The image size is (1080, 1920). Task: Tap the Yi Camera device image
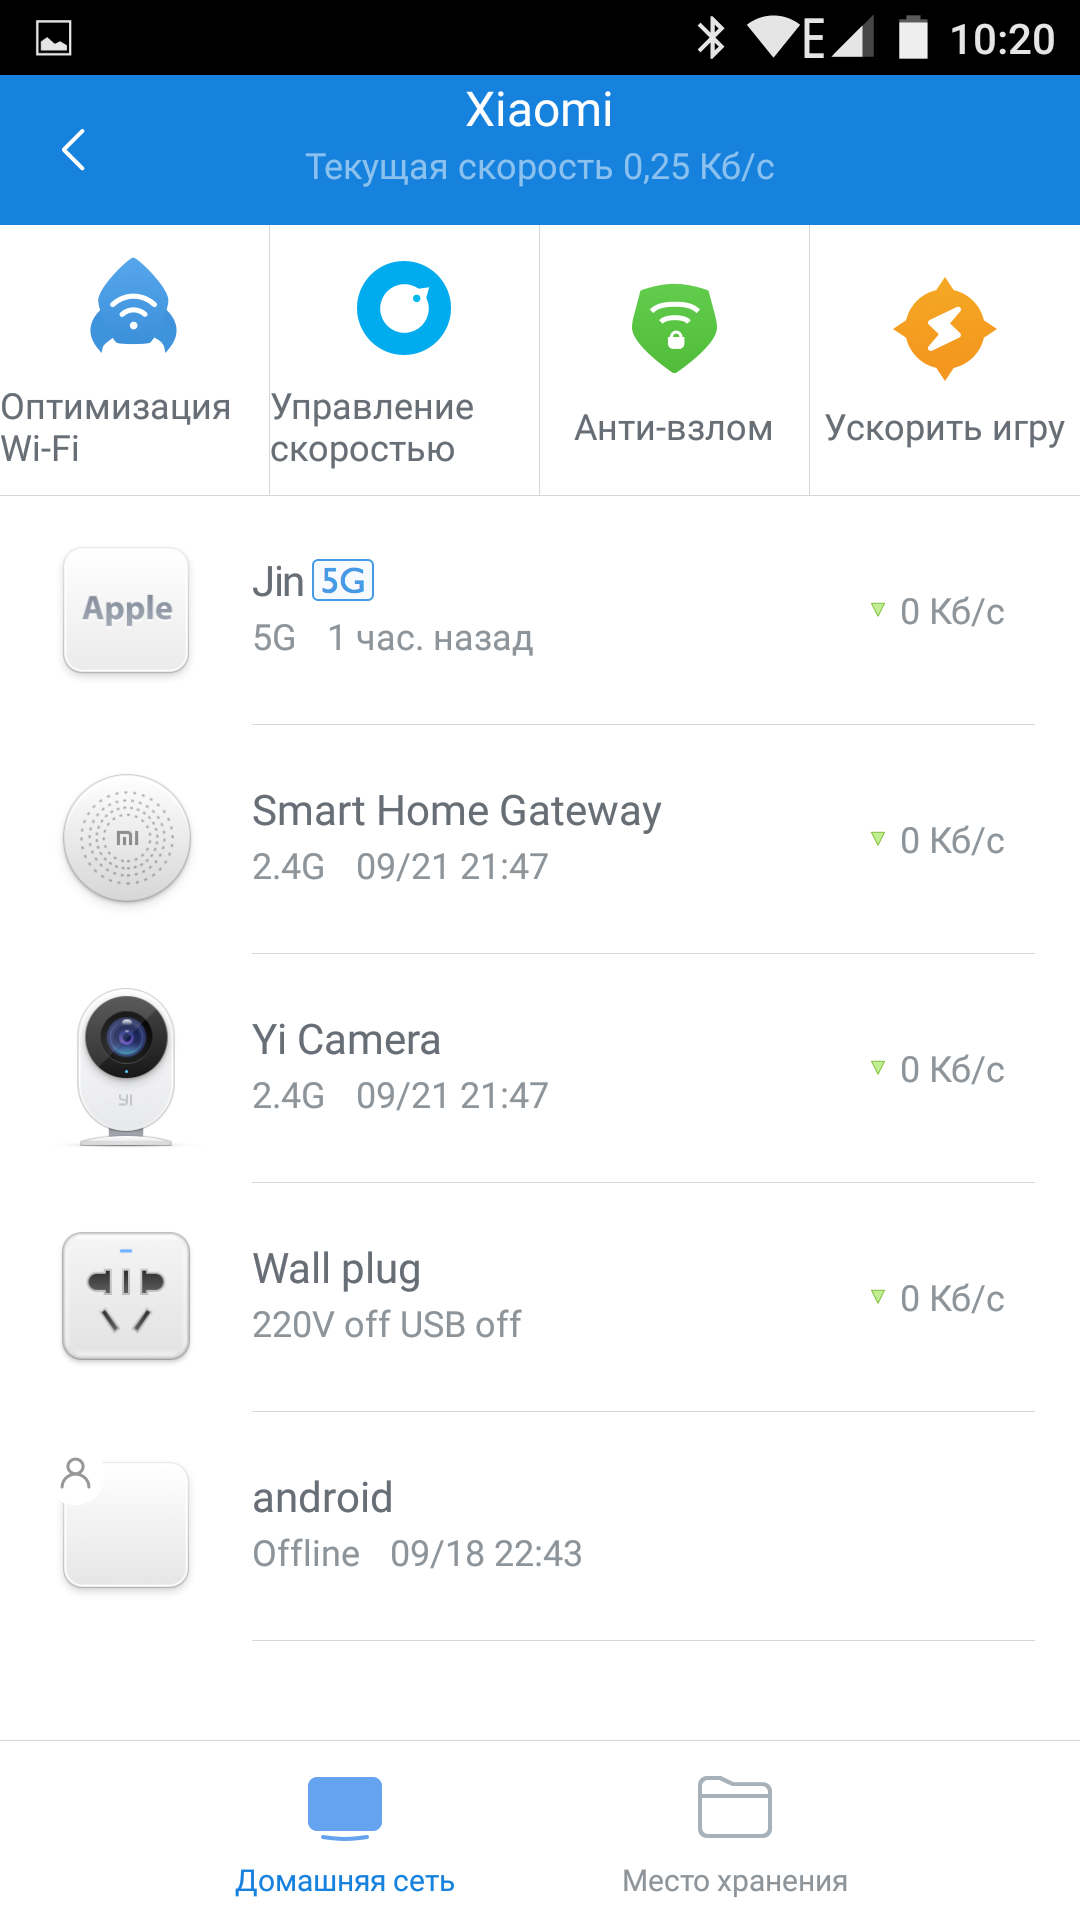pos(127,1067)
